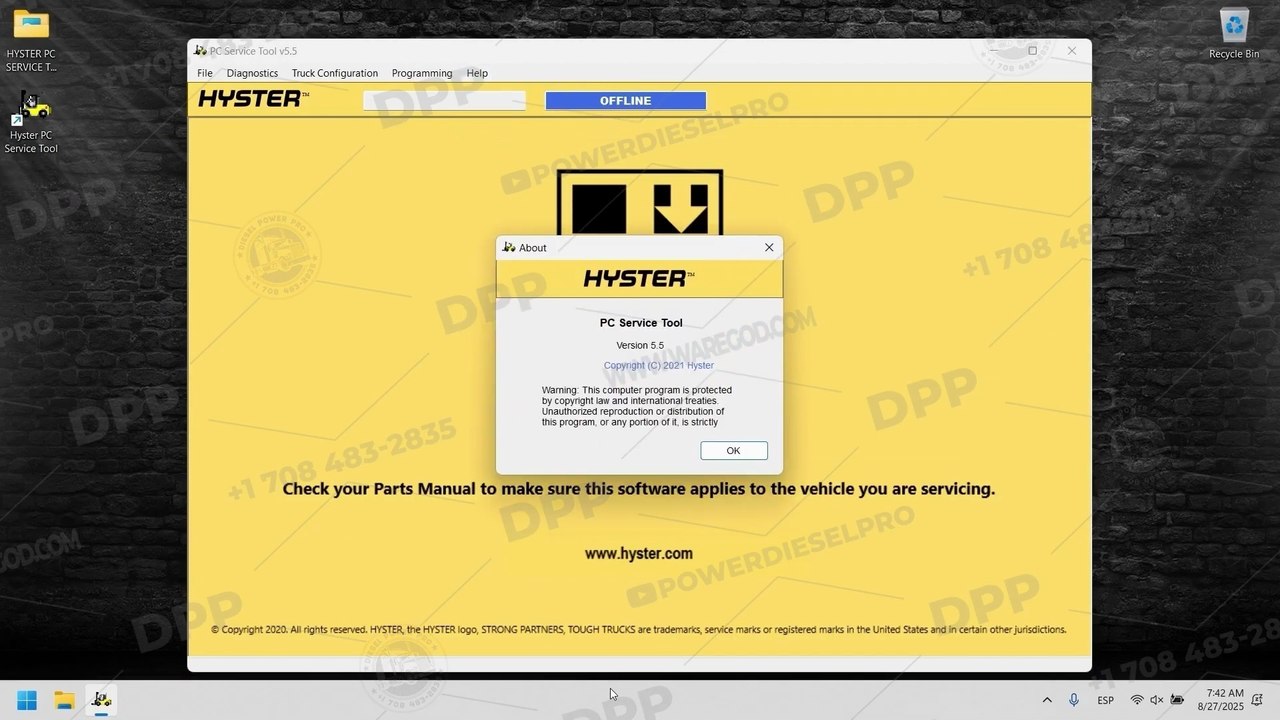Click the HYSTER logo in the main window header
Image resolution: width=1280 pixels, height=720 pixels.
(254, 98)
